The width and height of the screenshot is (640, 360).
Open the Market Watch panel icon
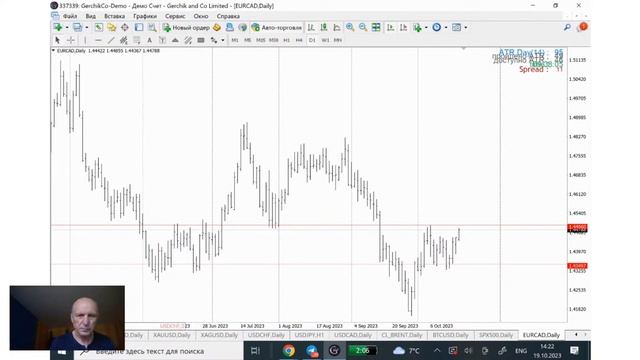point(99,27)
